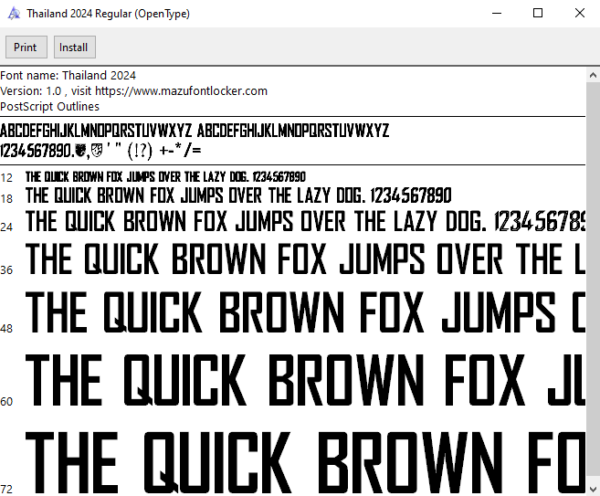Click the PostScript Outlines text

tap(50, 106)
